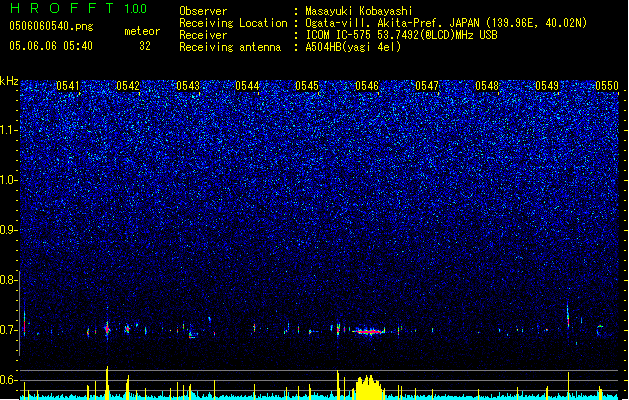Click the 0545 time marker
This screenshot has height=400, width=629.
click(307, 86)
